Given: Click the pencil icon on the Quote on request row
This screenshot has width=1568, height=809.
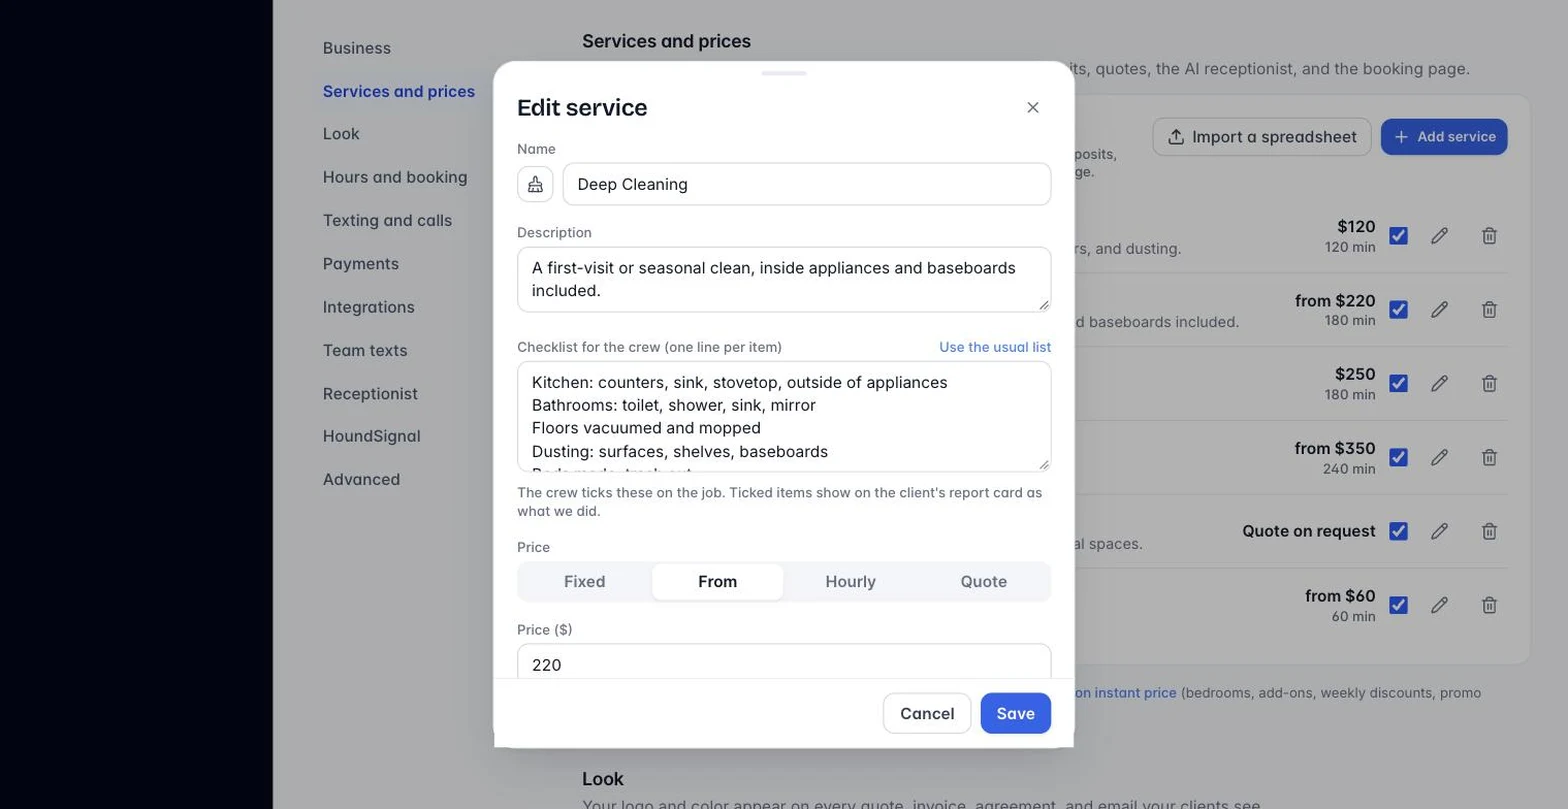Looking at the screenshot, I should click(x=1439, y=531).
